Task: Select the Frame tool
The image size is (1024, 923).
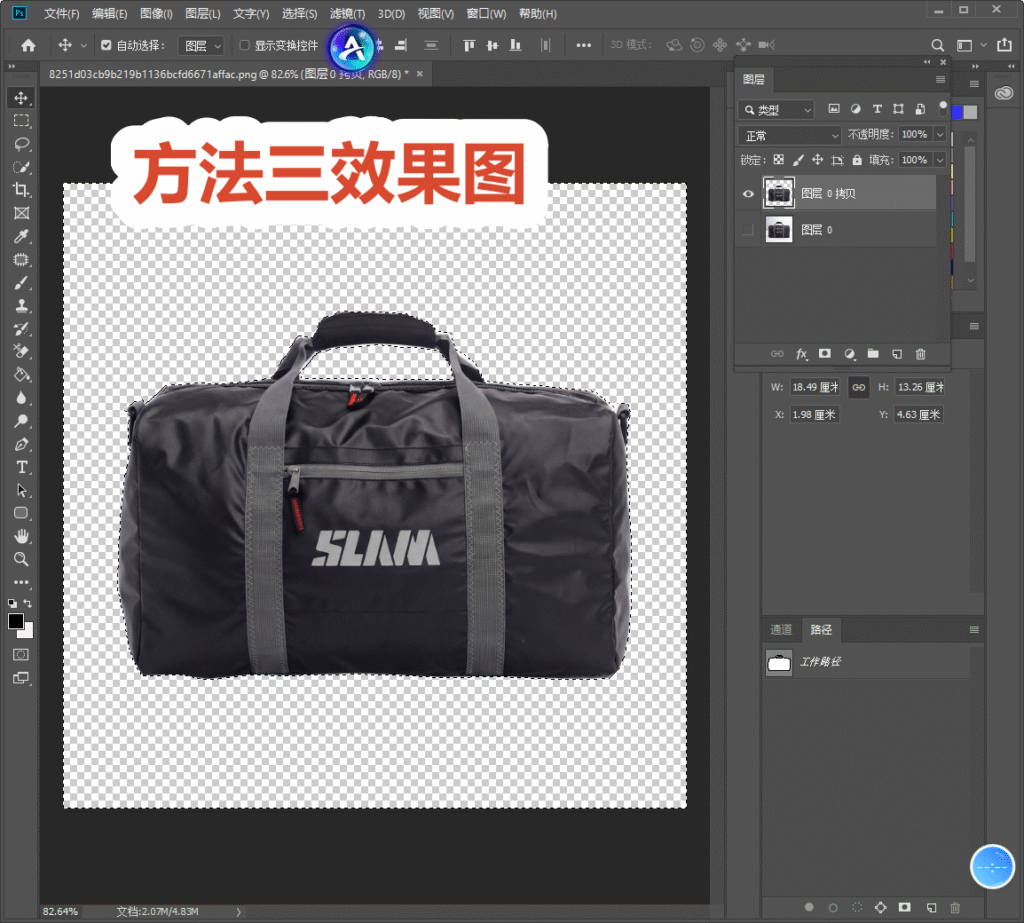Action: [21, 213]
